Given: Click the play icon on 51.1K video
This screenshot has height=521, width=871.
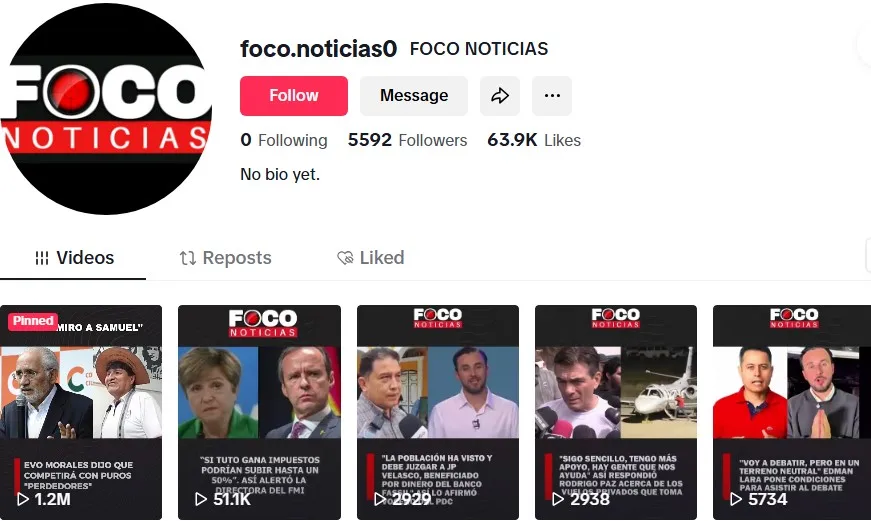Looking at the screenshot, I should pos(201,499).
